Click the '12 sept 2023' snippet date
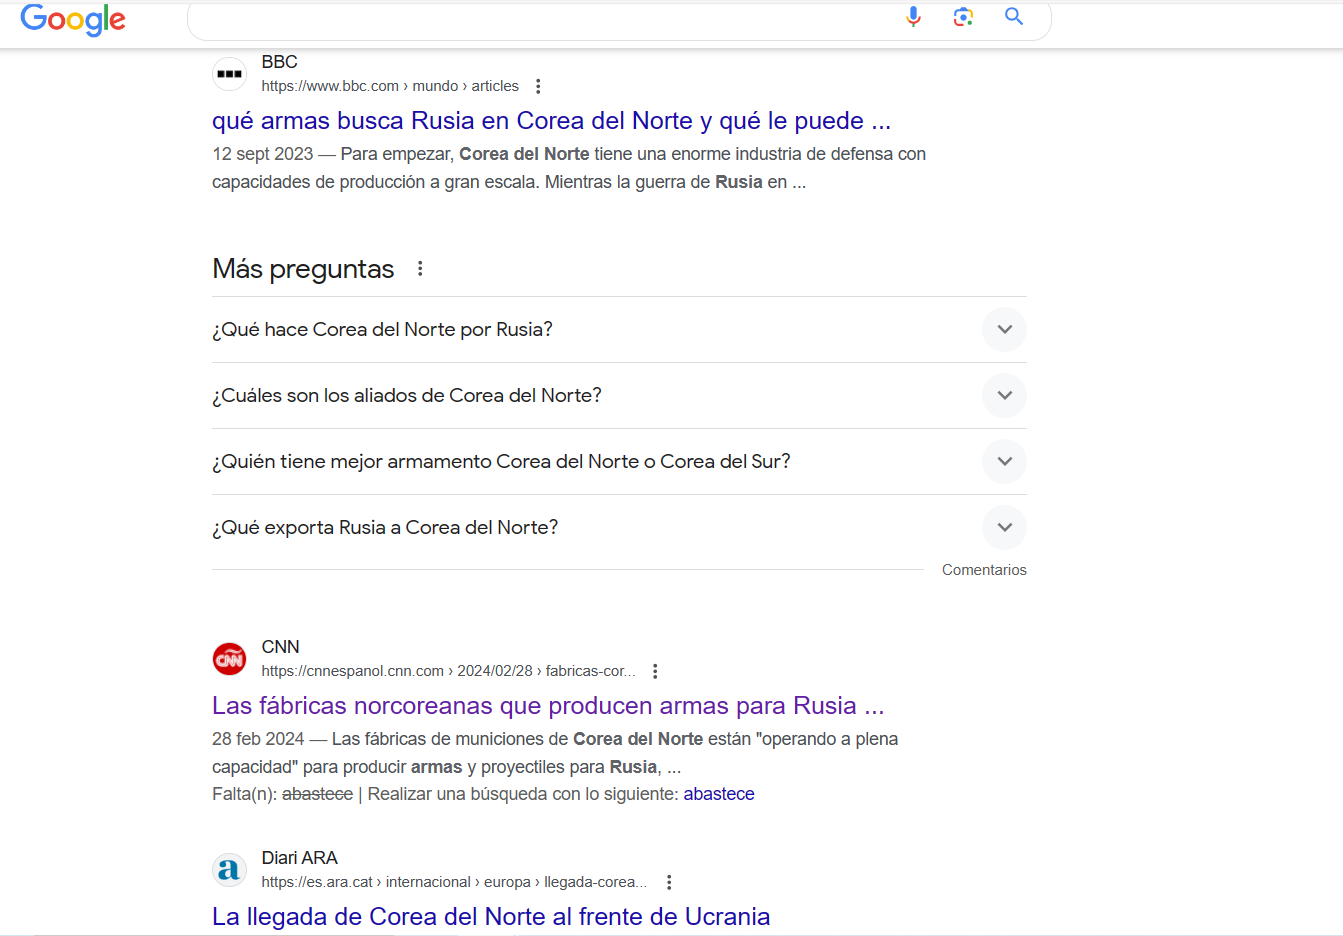This screenshot has height=936, width=1343. click(x=263, y=154)
